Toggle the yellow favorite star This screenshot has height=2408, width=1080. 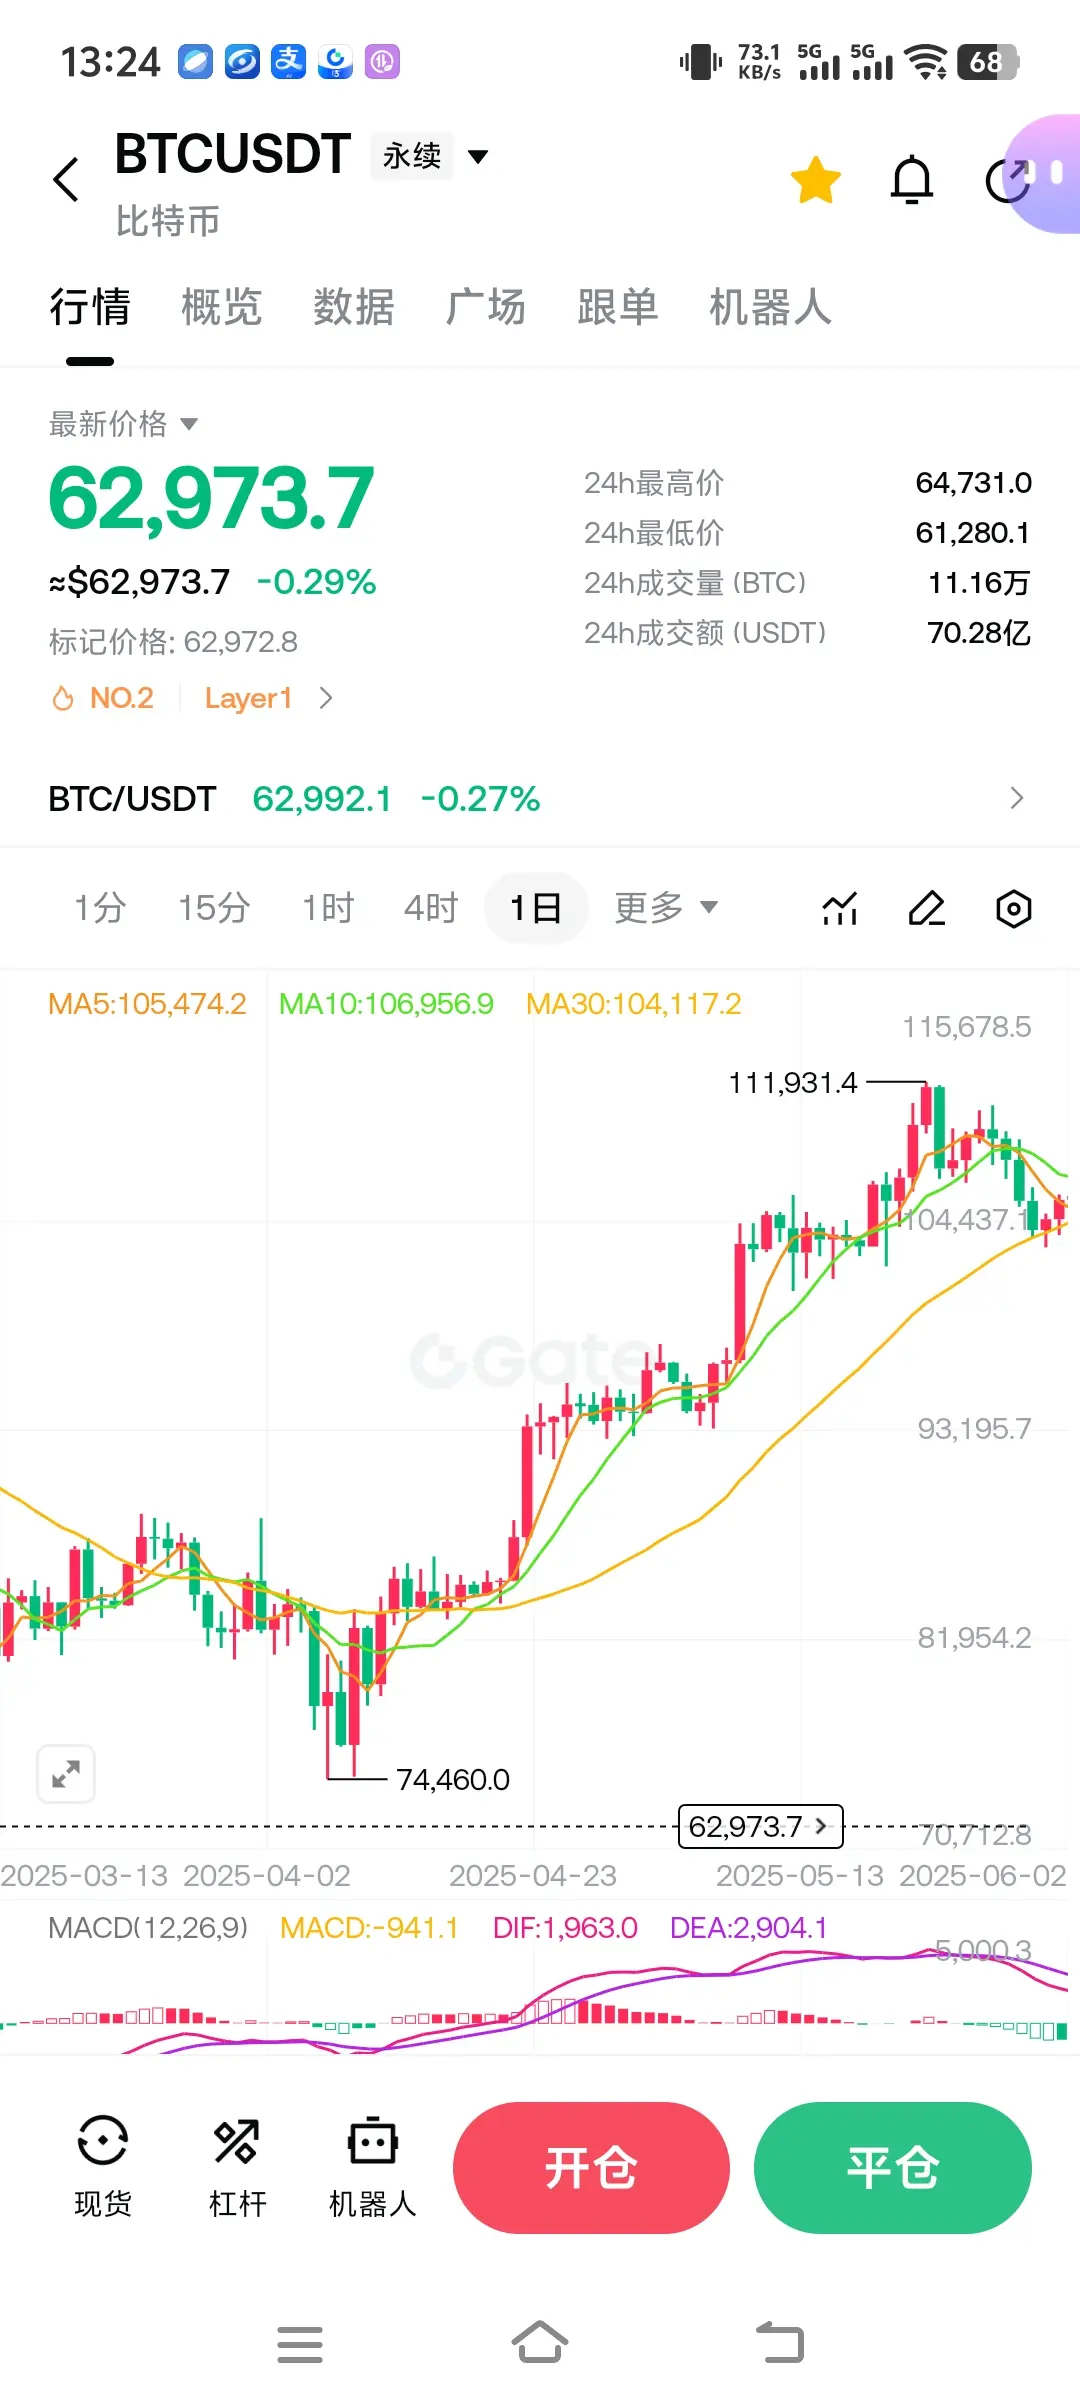tap(816, 180)
